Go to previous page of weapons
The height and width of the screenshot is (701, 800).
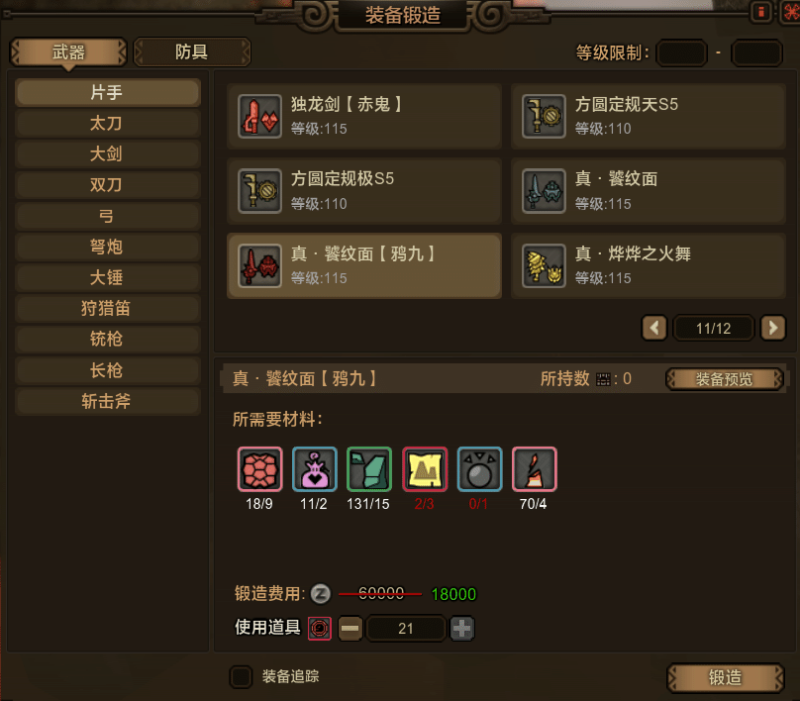[655, 328]
